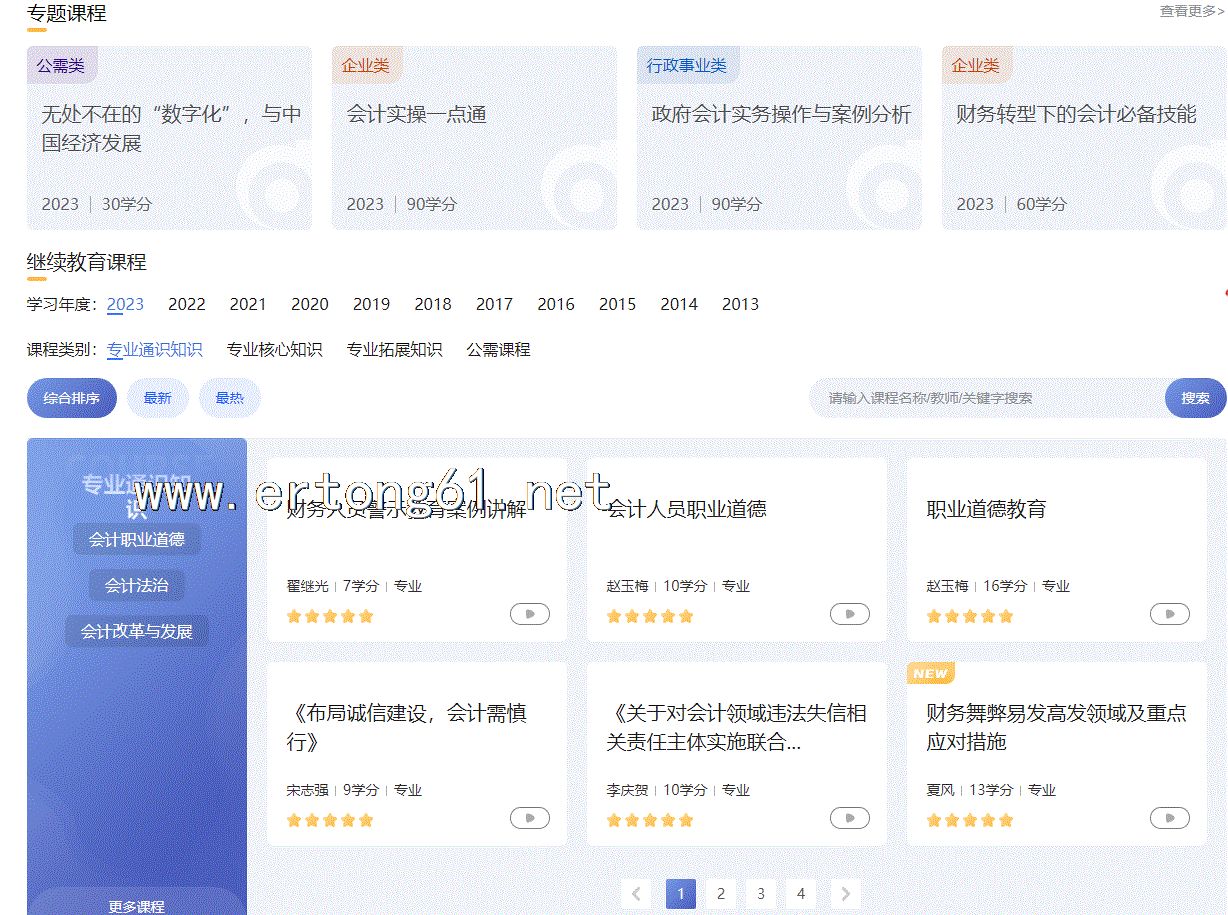Click the 搜索 button
Viewport: 1228px width, 915px height.
click(1195, 398)
